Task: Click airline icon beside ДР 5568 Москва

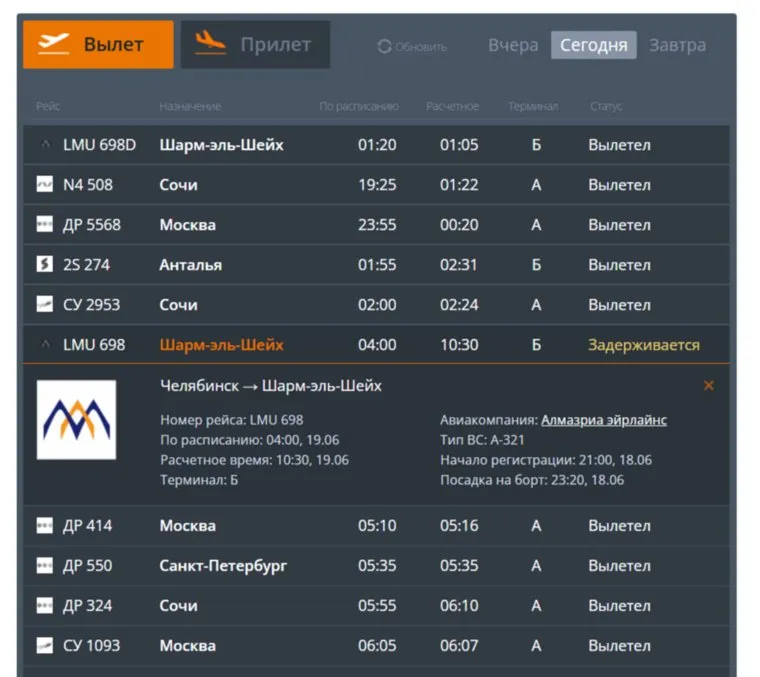Action: point(45,225)
